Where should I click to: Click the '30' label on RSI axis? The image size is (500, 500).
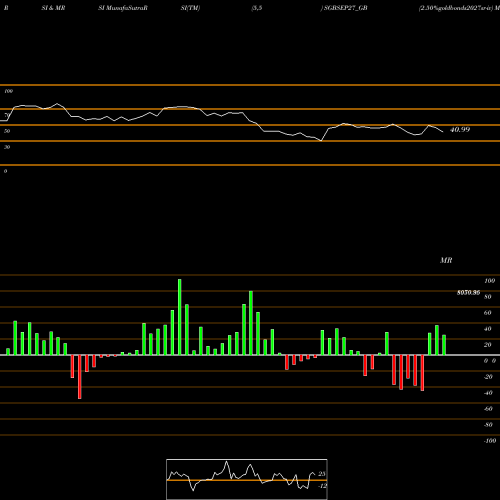click(x=7, y=147)
